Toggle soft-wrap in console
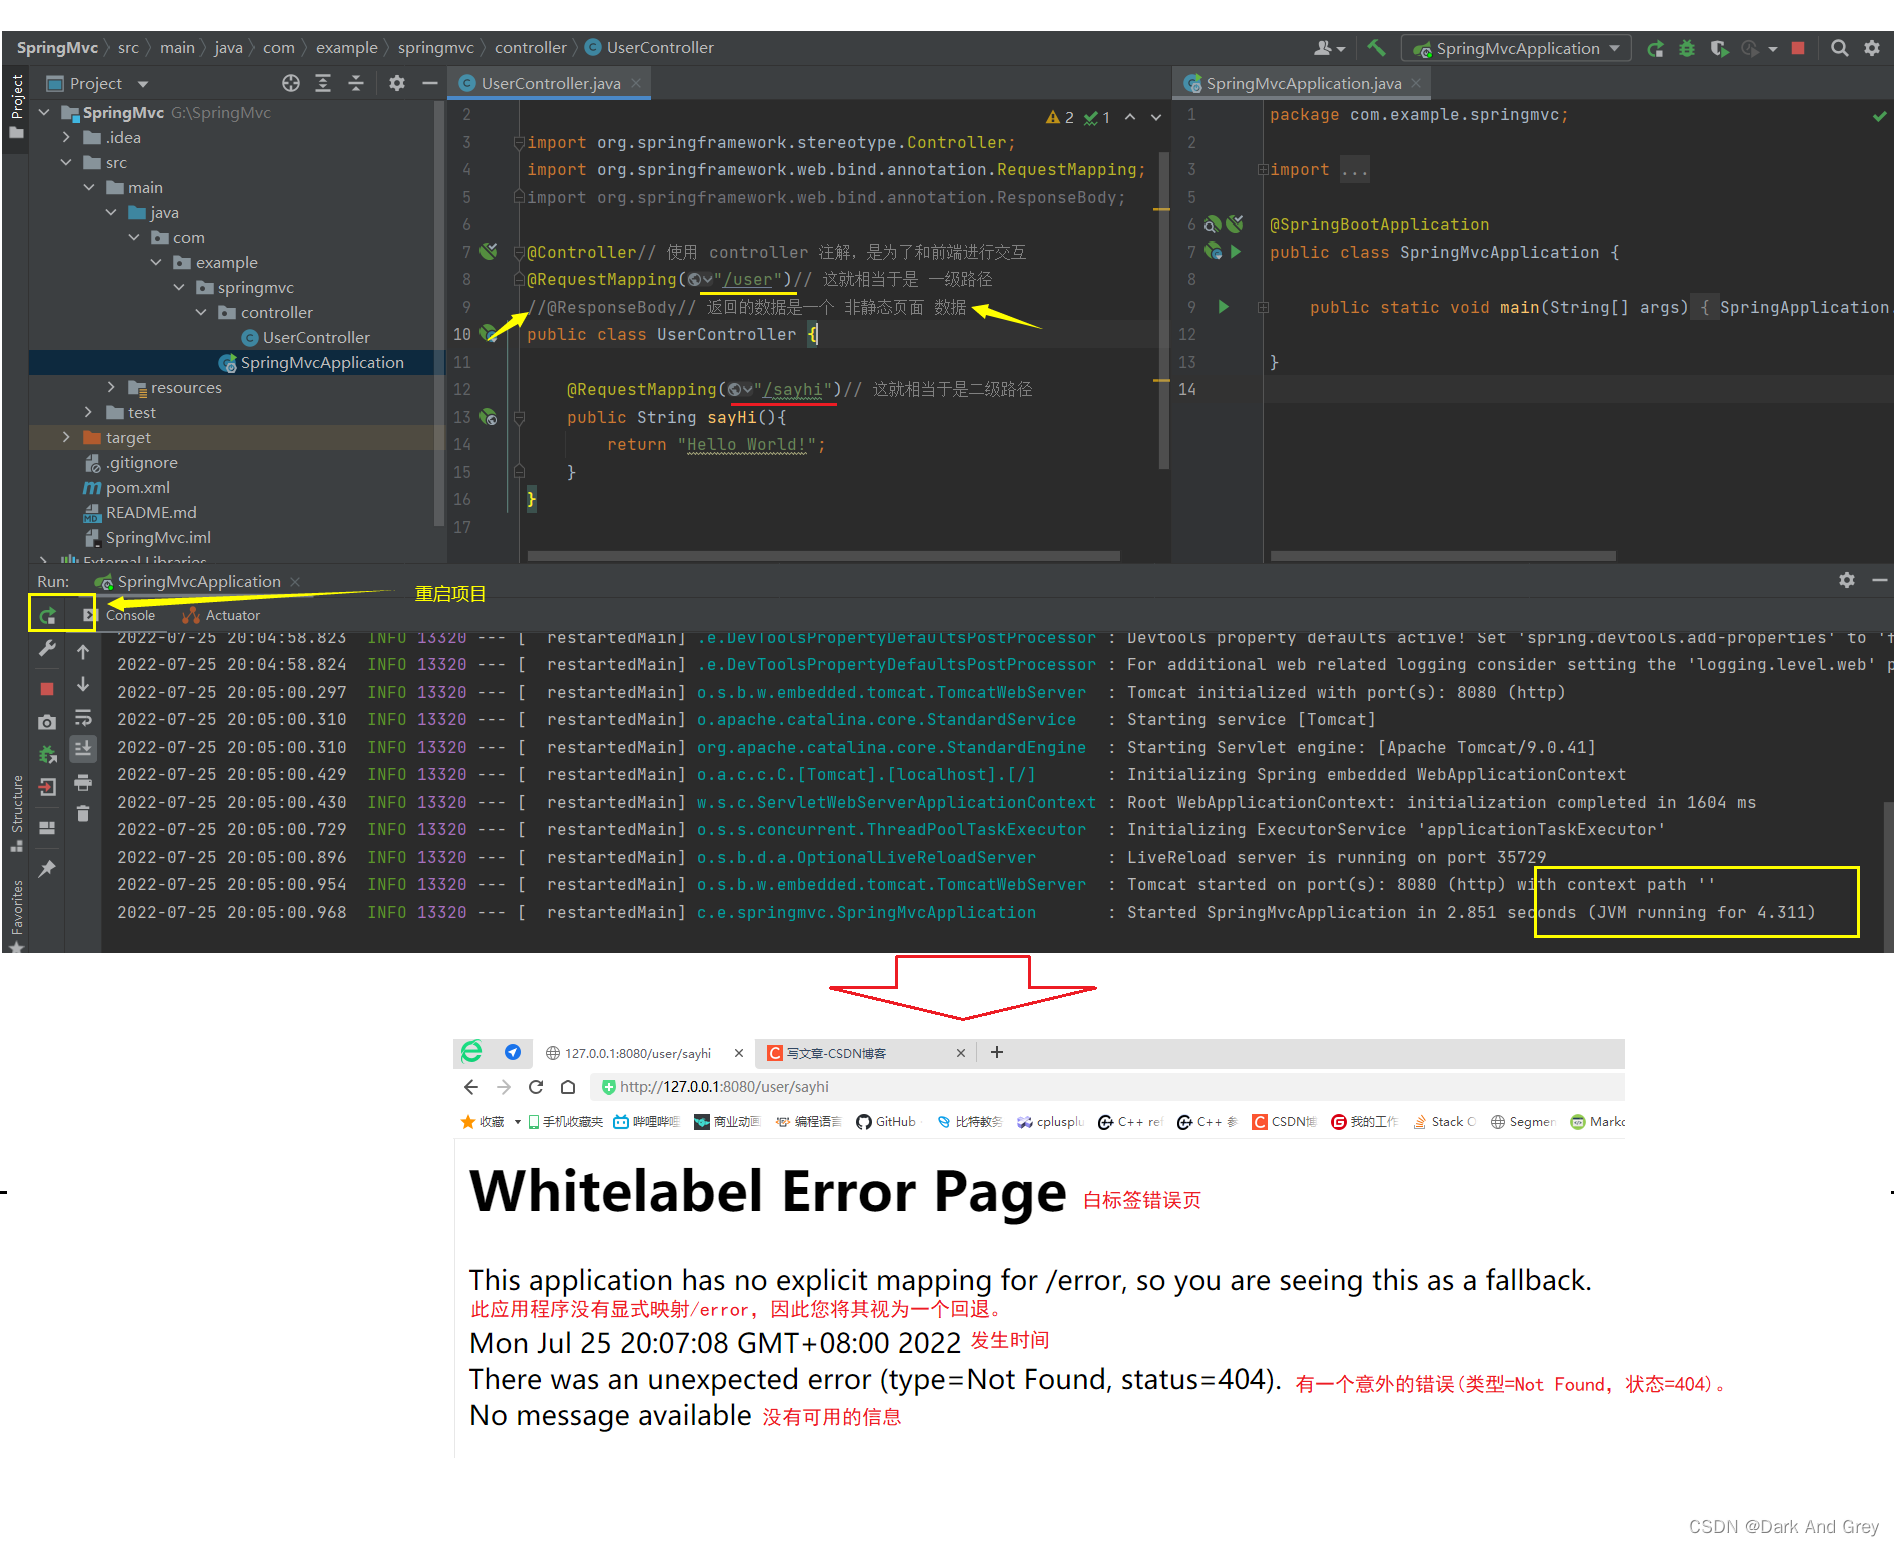Screen dimensions: 1895x1546 [x=83, y=717]
